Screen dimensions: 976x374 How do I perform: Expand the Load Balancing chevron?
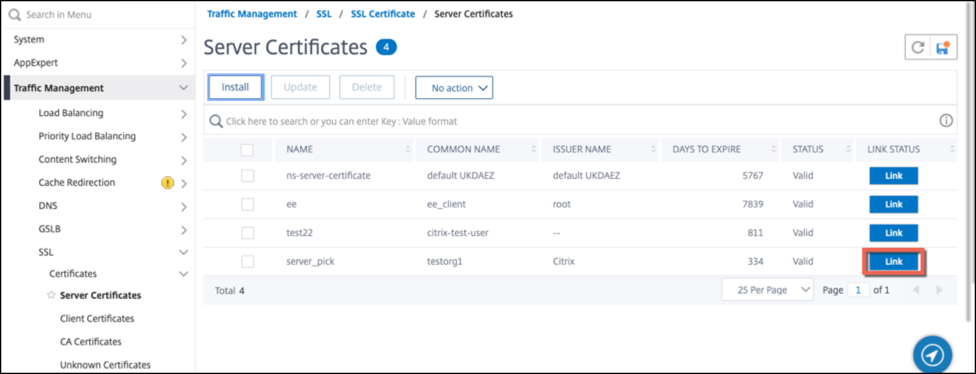pyautogui.click(x=183, y=114)
